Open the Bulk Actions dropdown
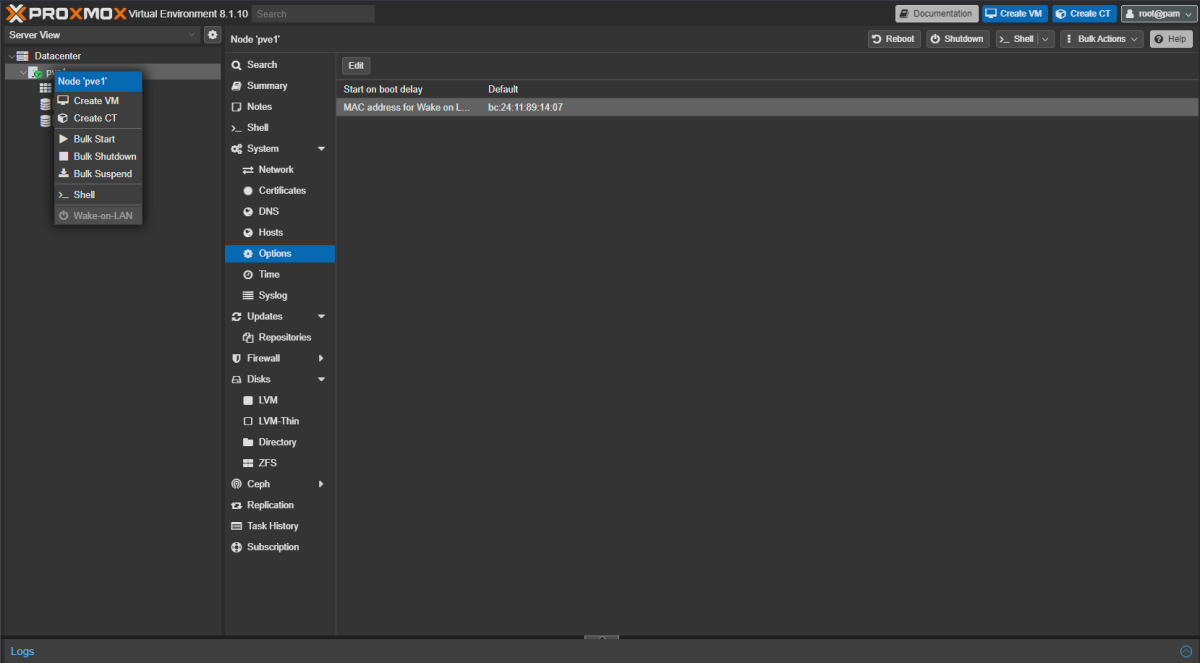This screenshot has width=1200, height=663. [x=1103, y=39]
